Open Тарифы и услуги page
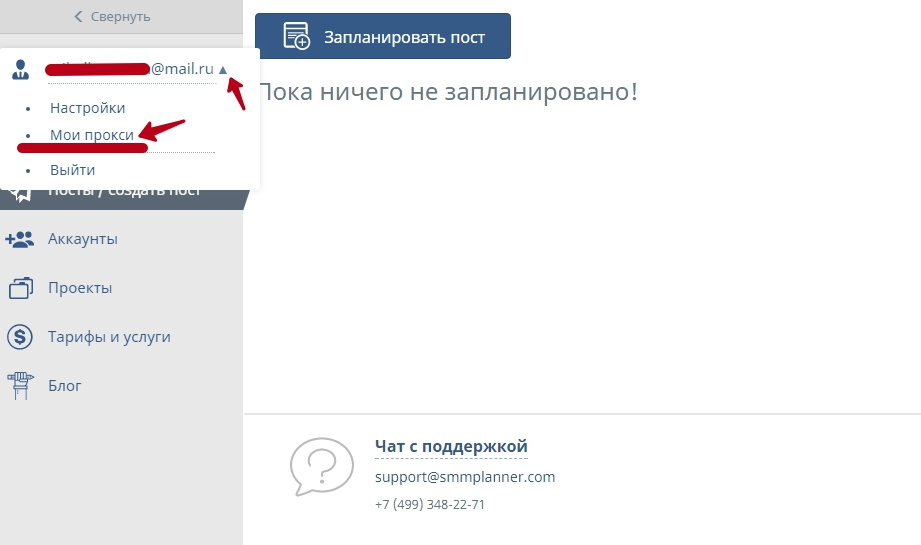Image resolution: width=921 pixels, height=545 pixels. 108,337
